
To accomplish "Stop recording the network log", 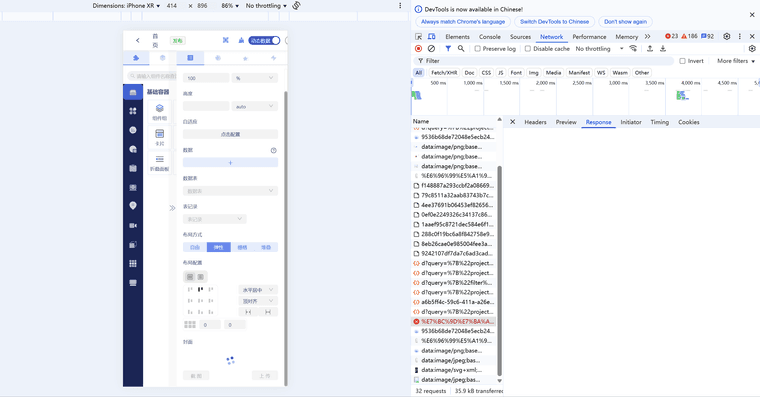I will click(x=418, y=48).
